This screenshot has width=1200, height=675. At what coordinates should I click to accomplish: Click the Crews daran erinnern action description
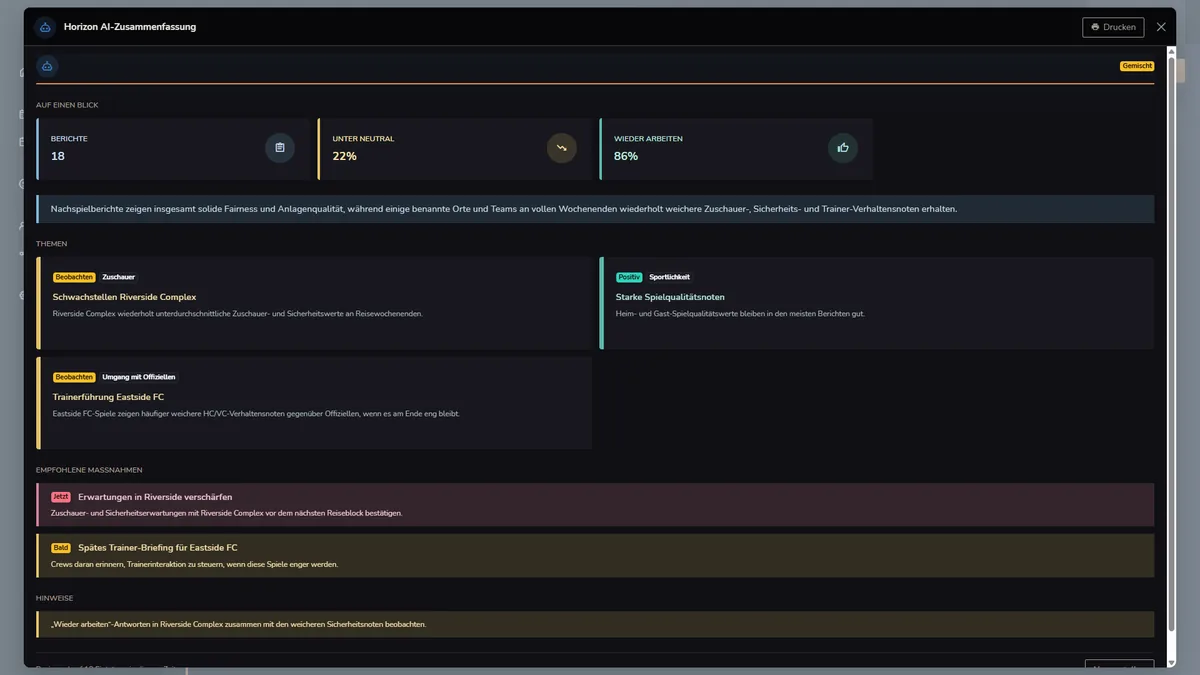(194, 564)
